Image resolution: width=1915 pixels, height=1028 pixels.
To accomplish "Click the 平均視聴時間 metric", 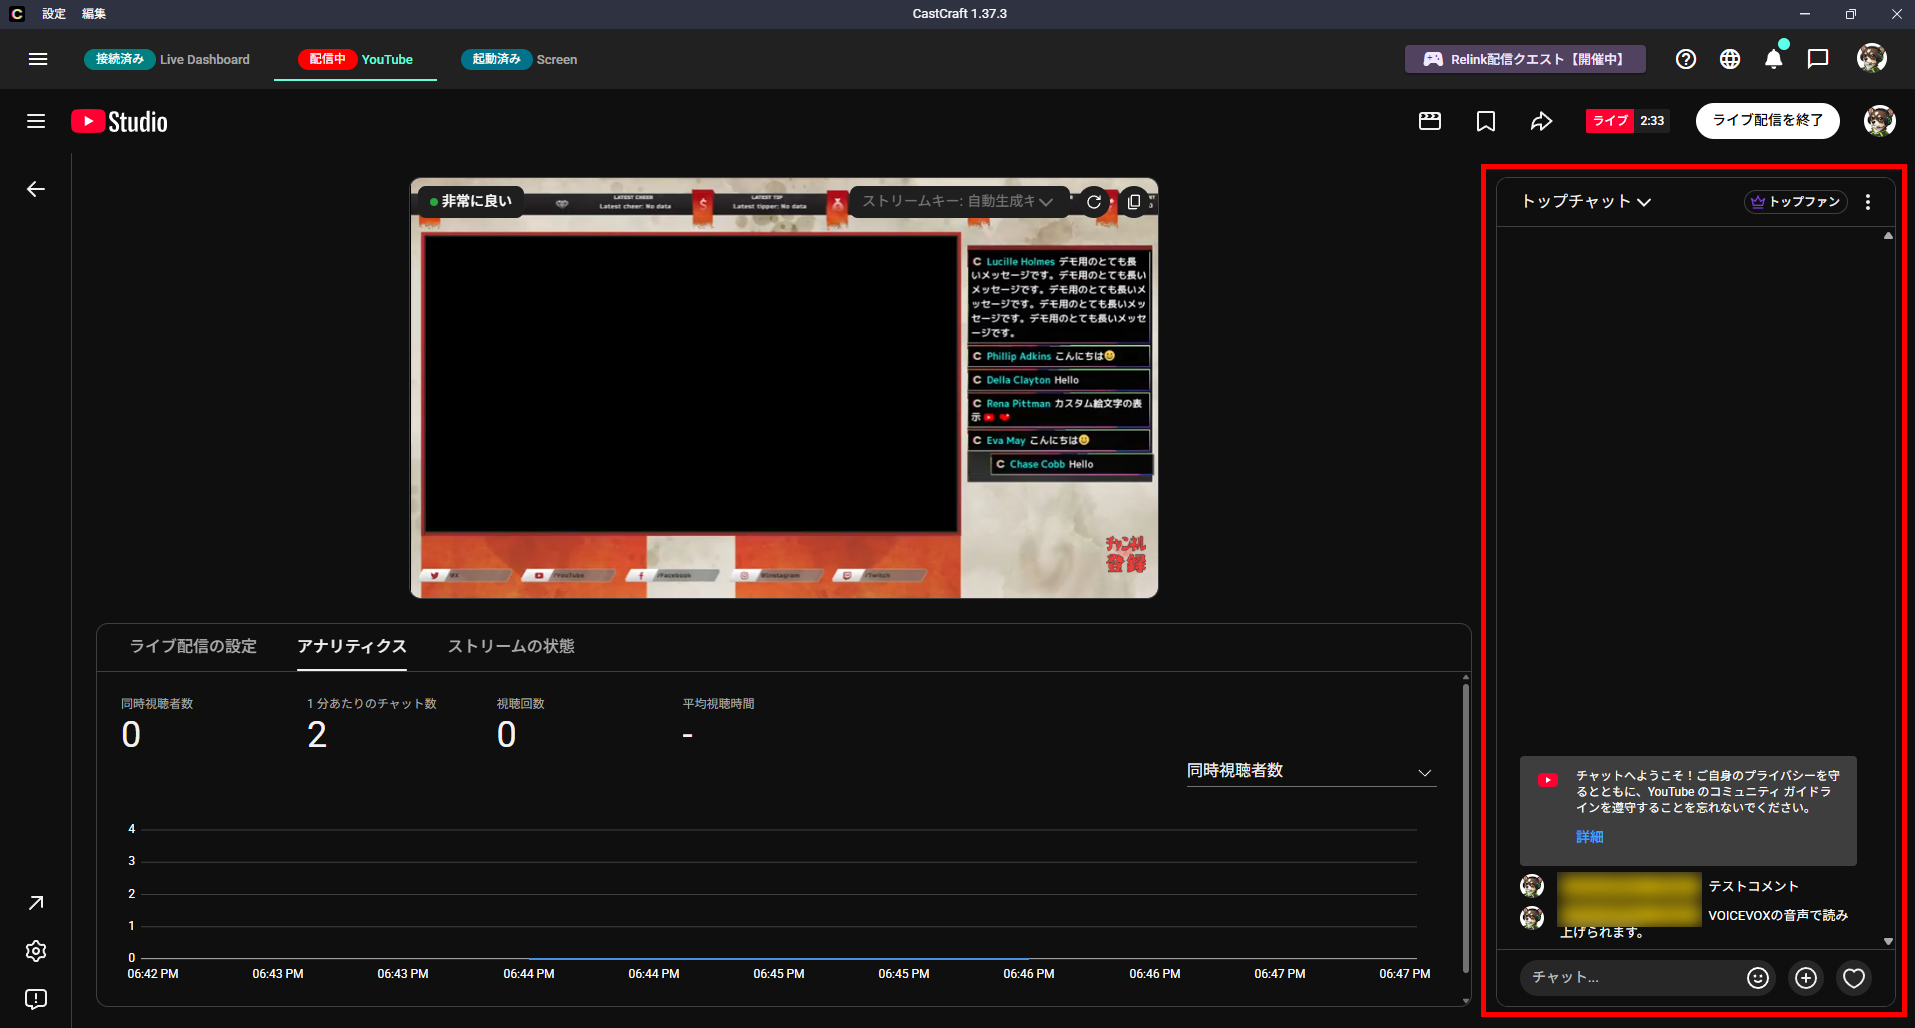I will [x=718, y=723].
